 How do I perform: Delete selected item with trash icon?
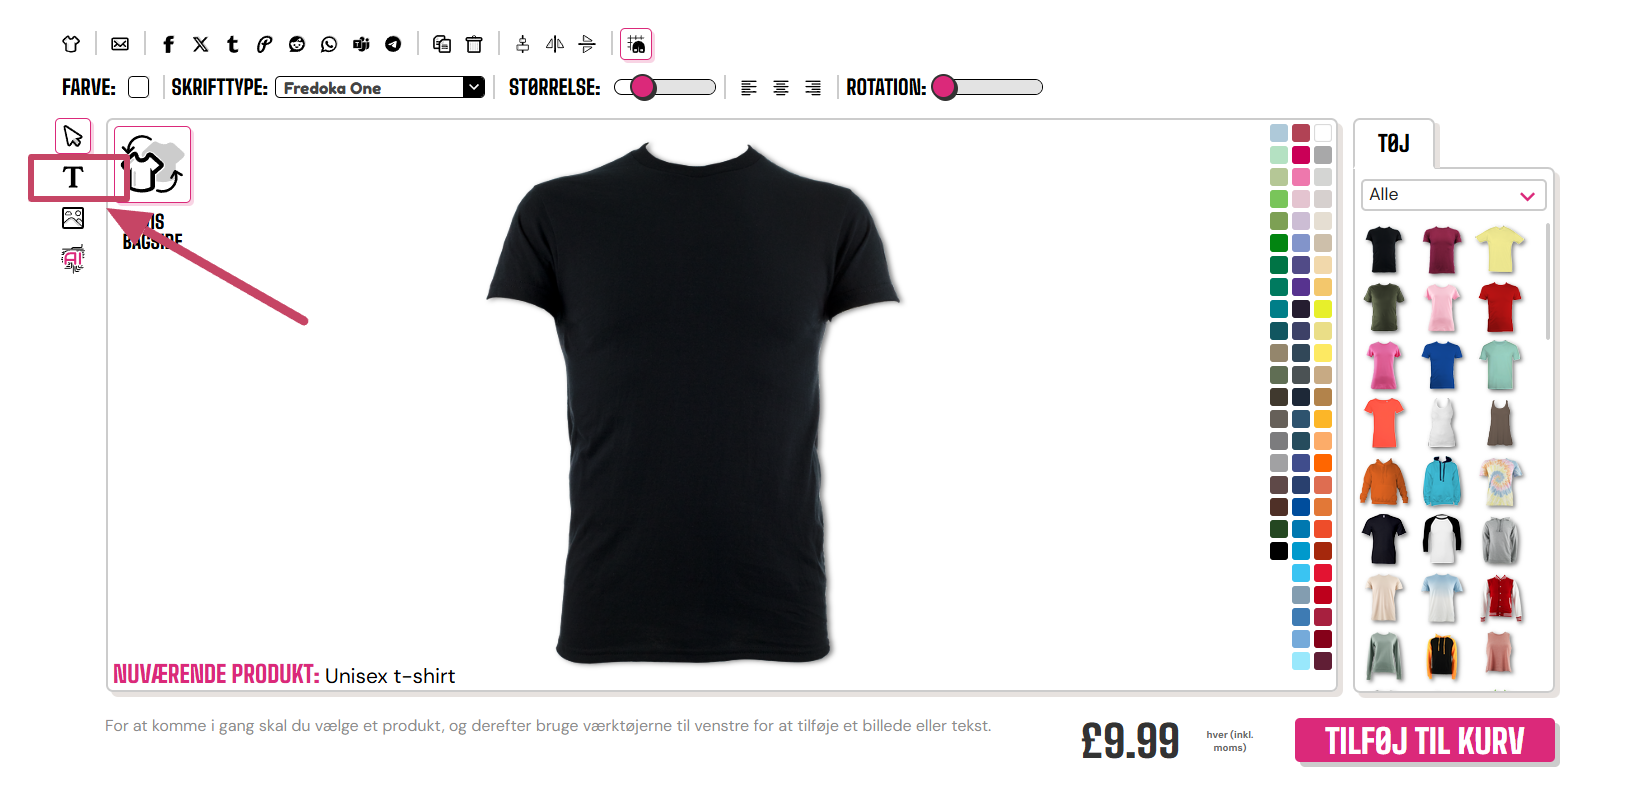click(474, 44)
